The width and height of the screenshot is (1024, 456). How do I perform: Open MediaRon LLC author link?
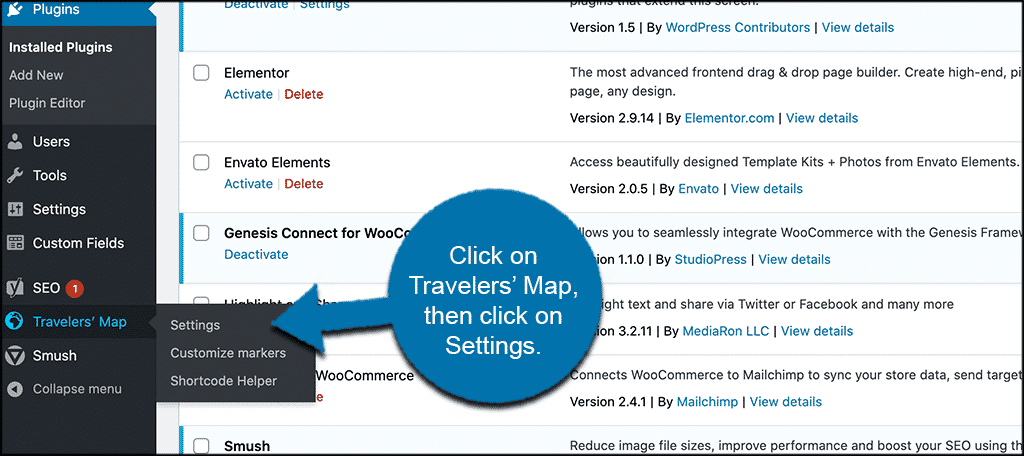[726, 331]
